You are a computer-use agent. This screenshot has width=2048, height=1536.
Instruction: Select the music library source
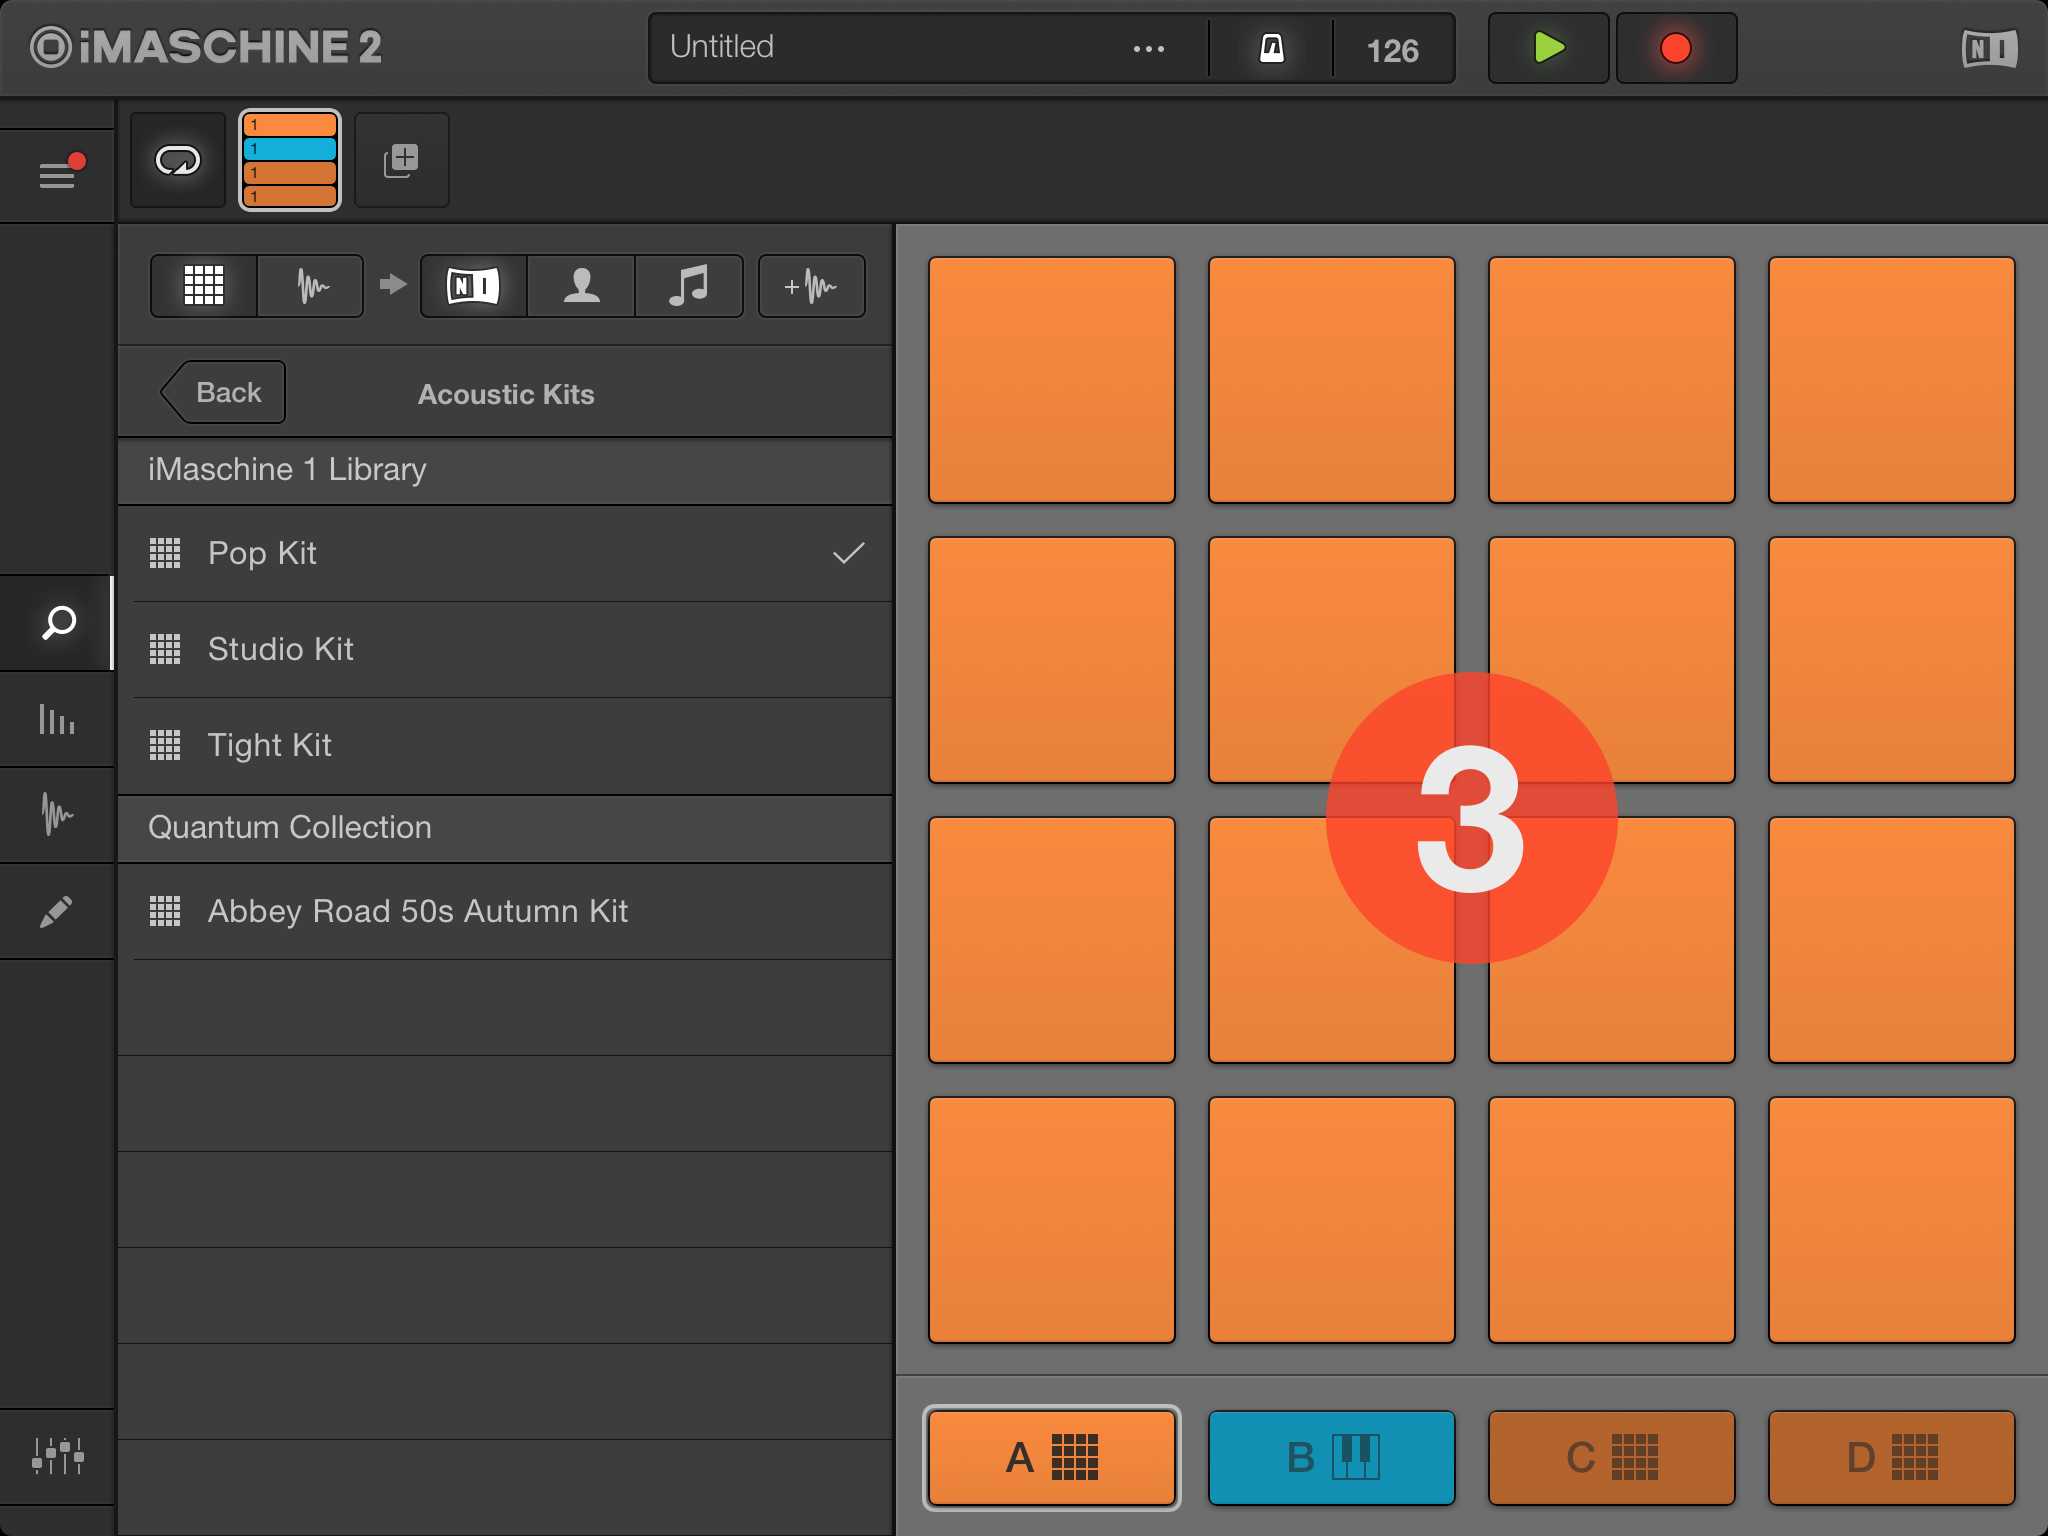pyautogui.click(x=689, y=286)
